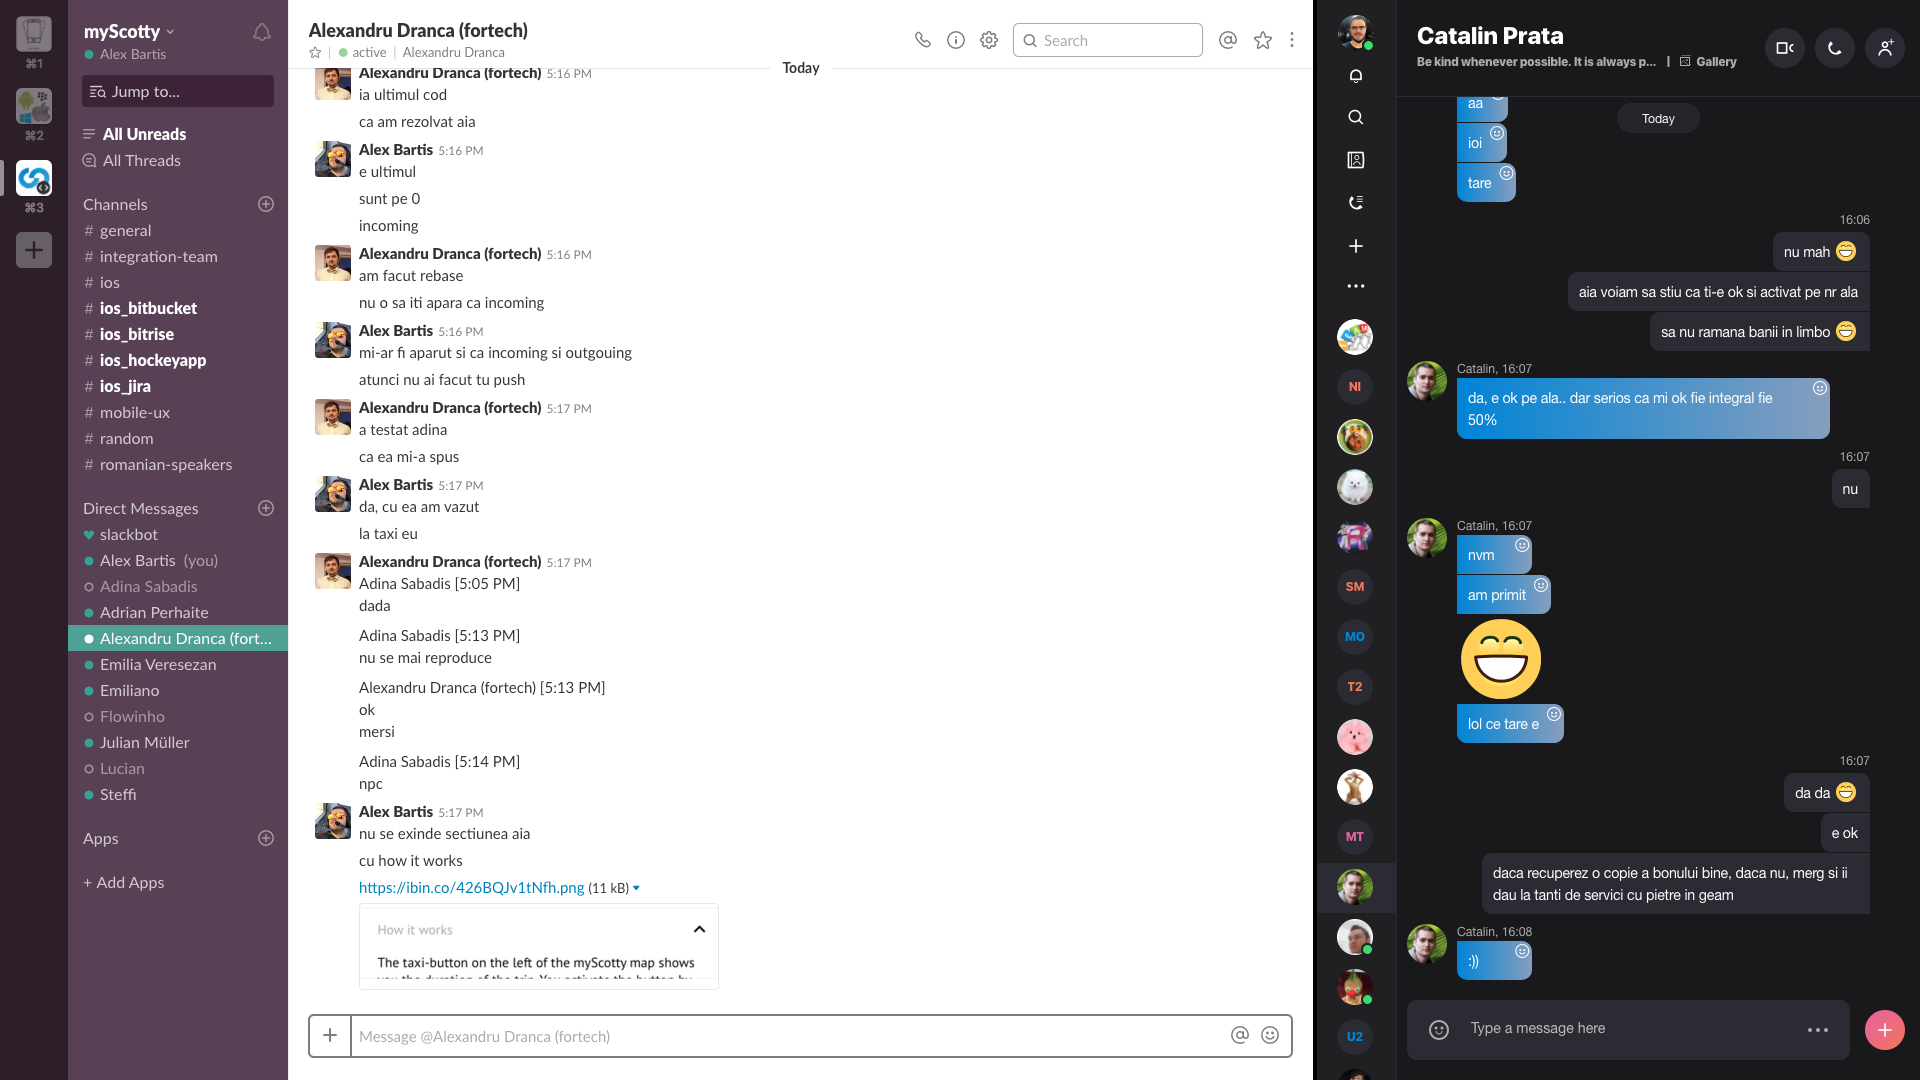Click Channels section header
The image size is (1920, 1080).
[x=115, y=204]
